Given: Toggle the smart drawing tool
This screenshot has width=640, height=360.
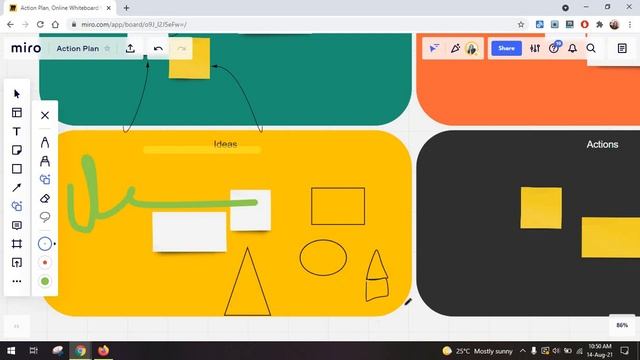Looking at the screenshot, I should pos(45,180).
